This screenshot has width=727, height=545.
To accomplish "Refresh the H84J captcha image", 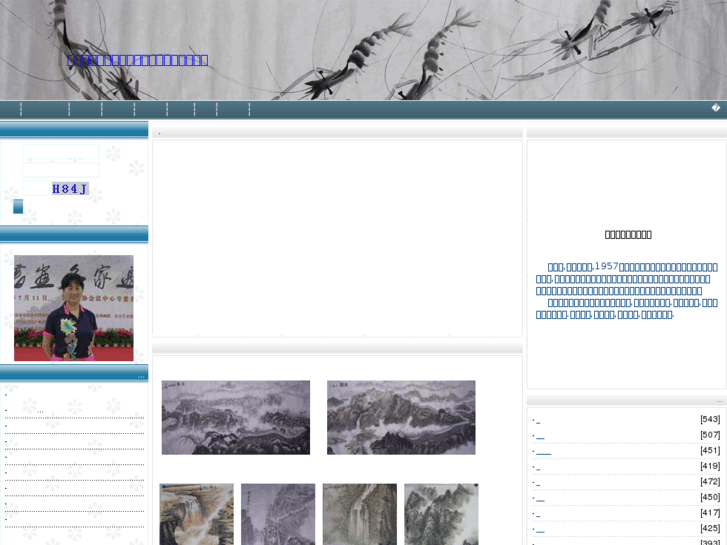I will [70, 188].
